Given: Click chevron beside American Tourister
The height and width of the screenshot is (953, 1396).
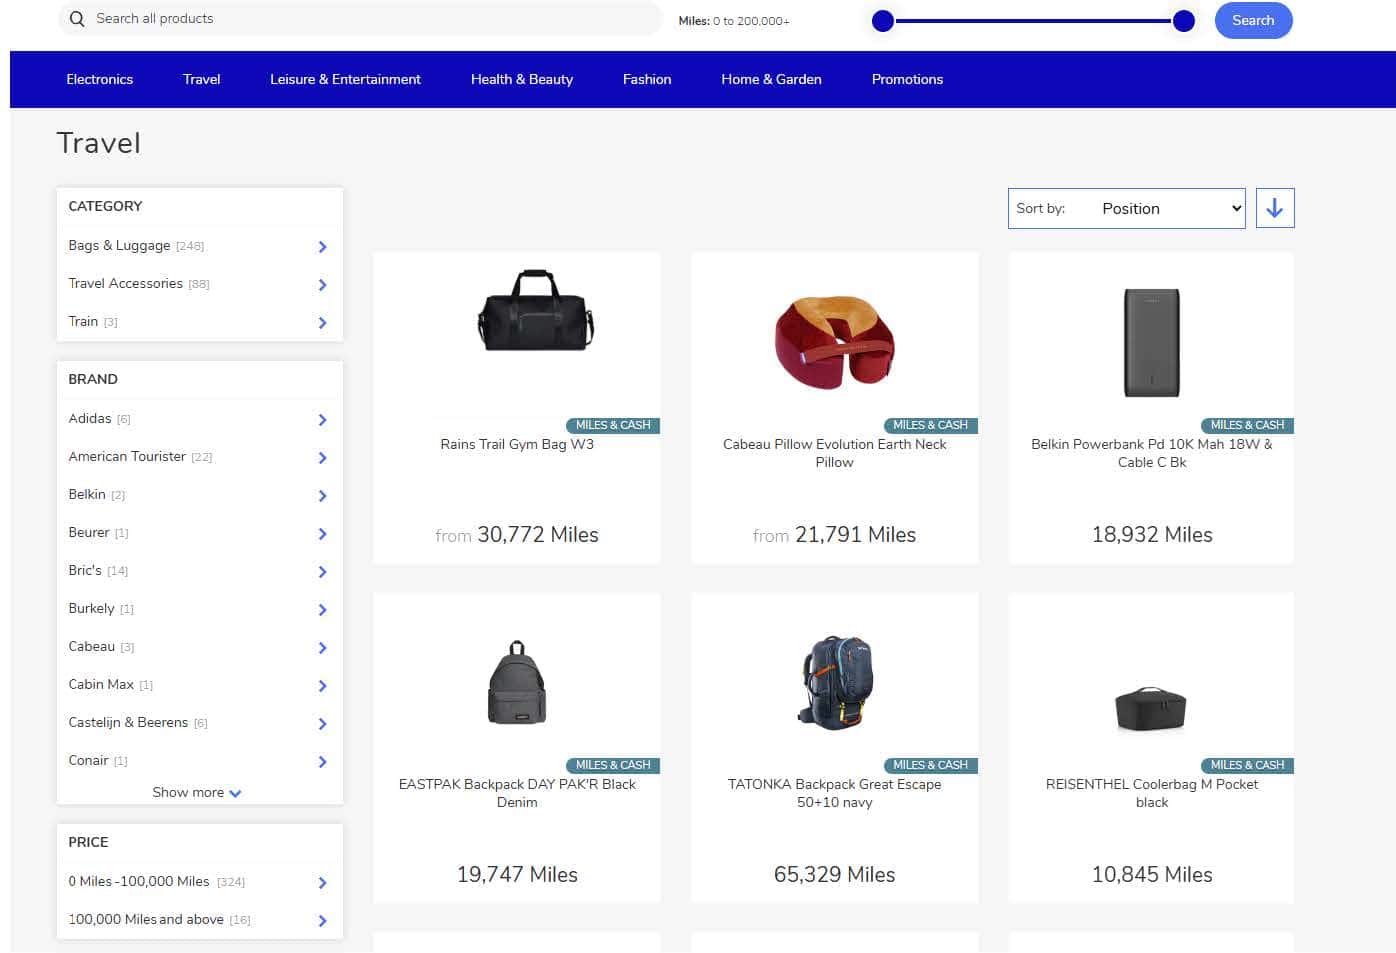Looking at the screenshot, I should point(322,457).
